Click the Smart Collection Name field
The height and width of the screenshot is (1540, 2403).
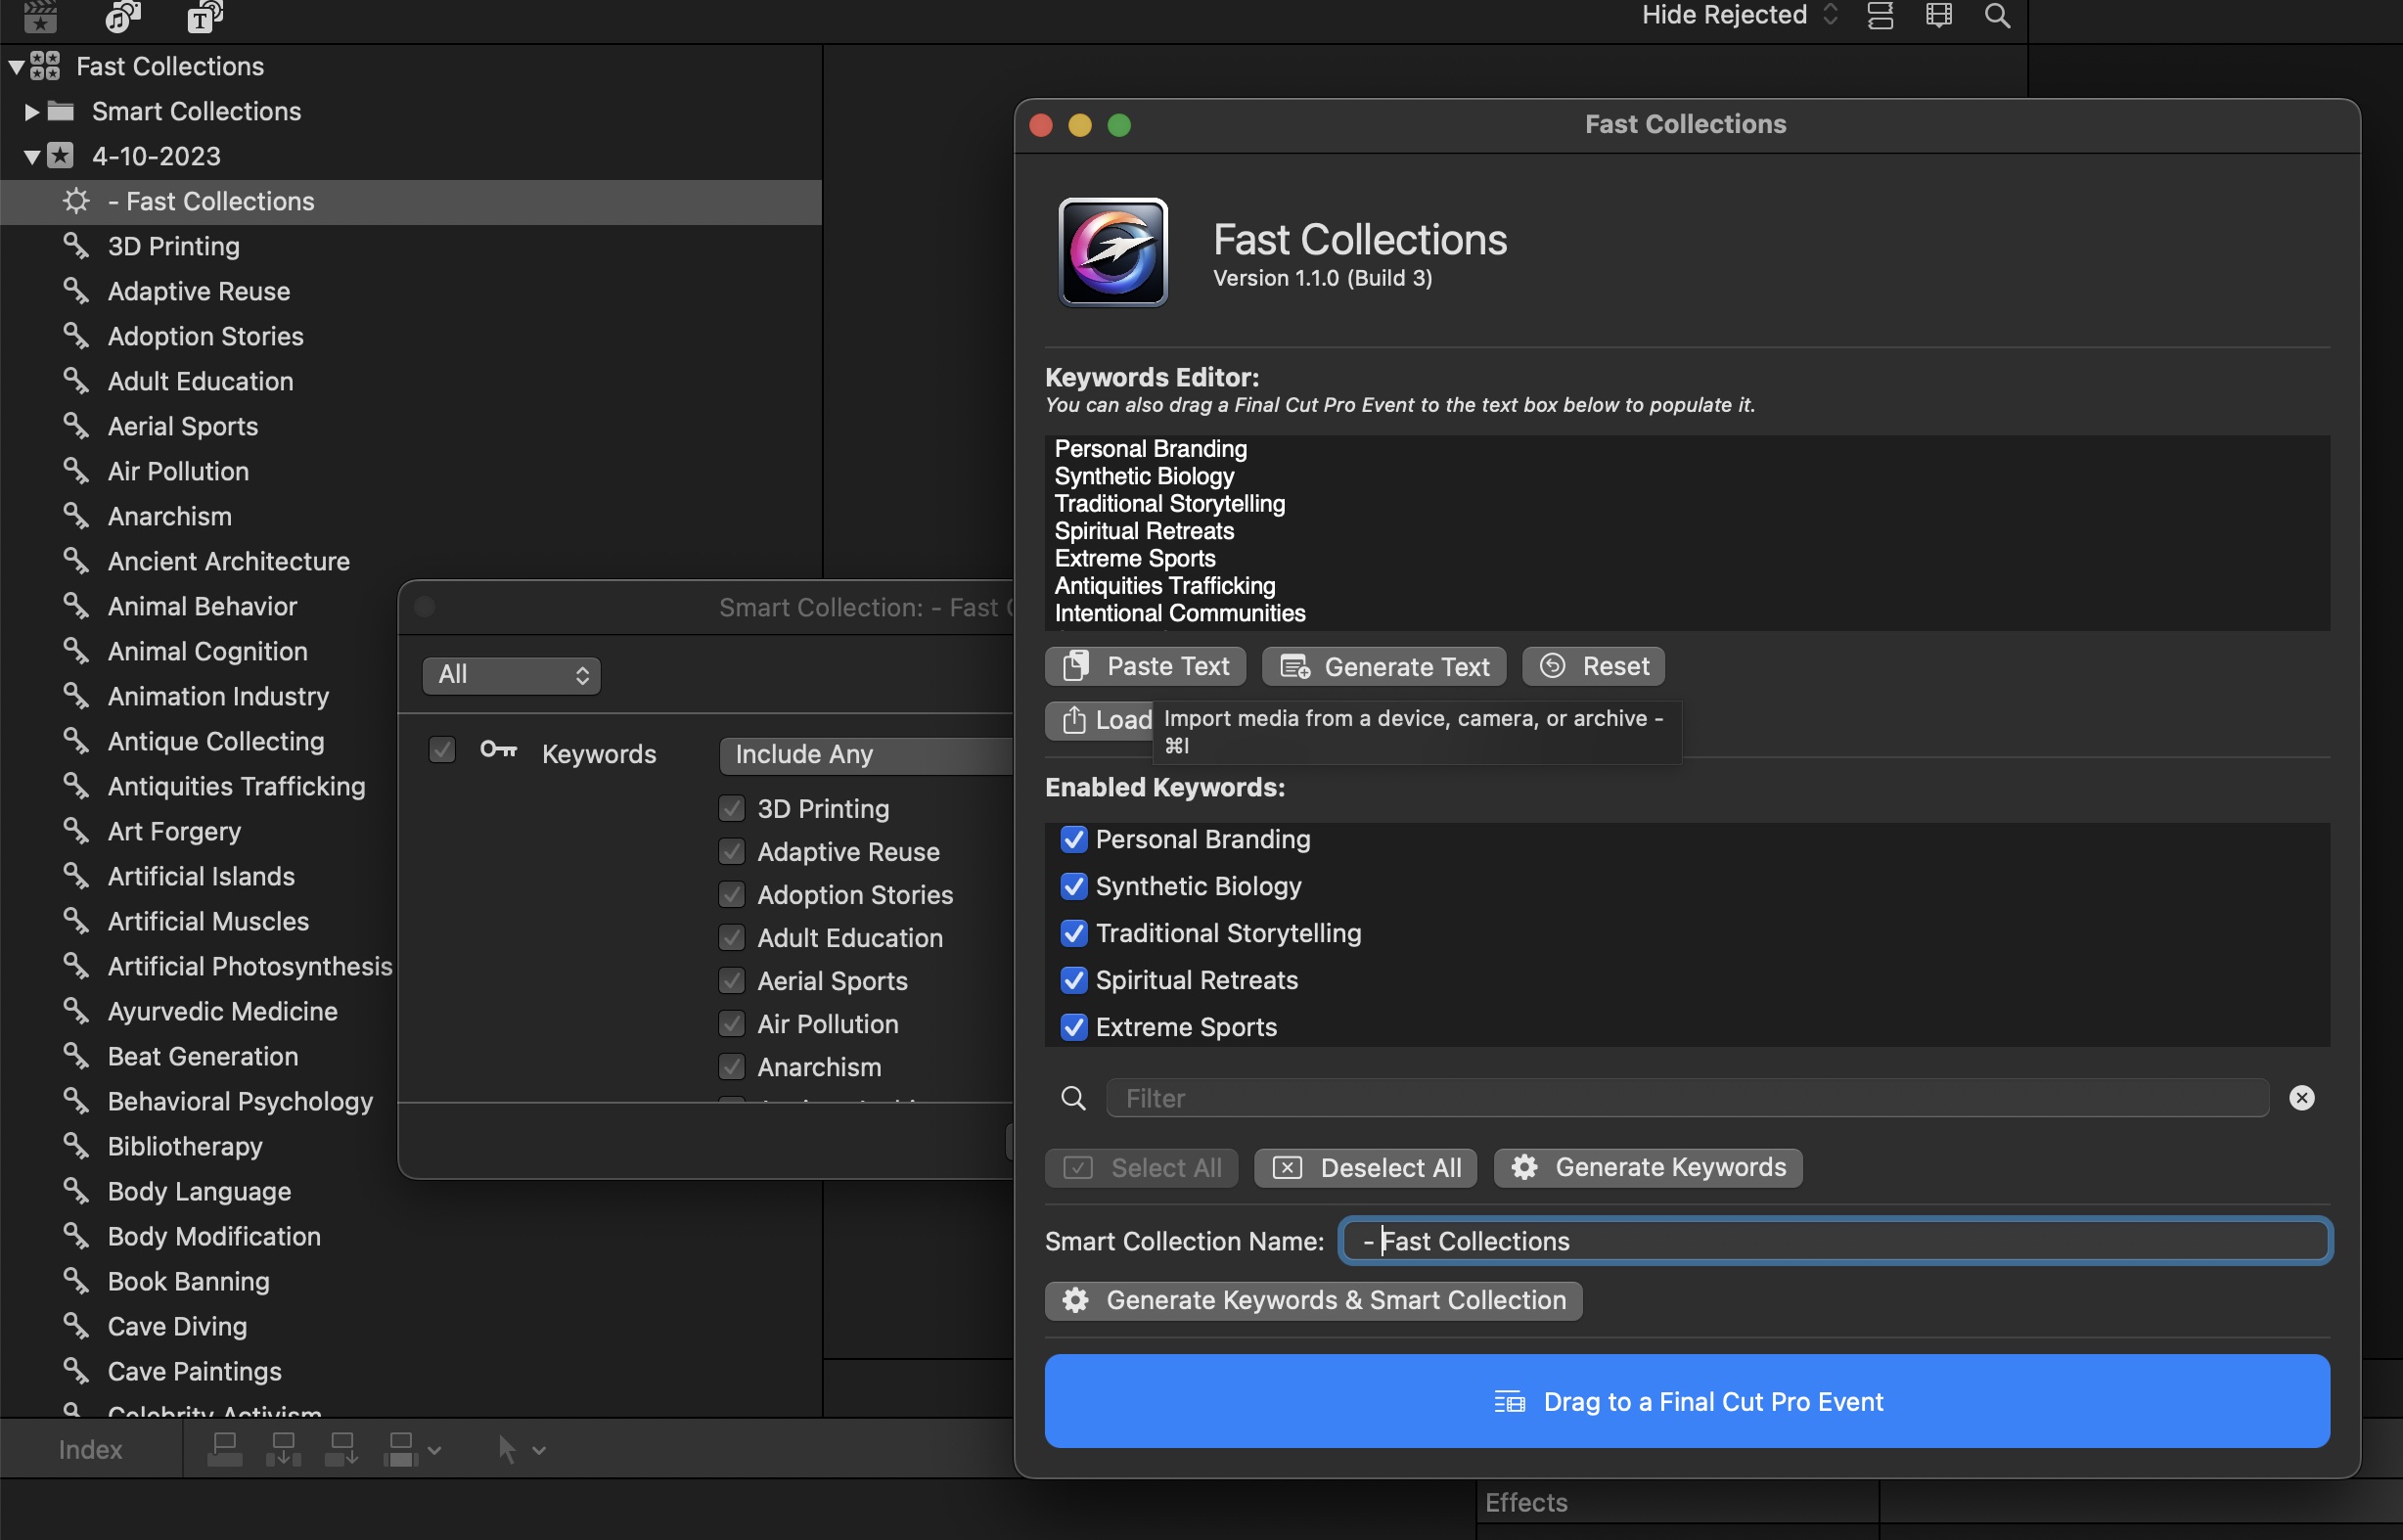pos(1835,1241)
